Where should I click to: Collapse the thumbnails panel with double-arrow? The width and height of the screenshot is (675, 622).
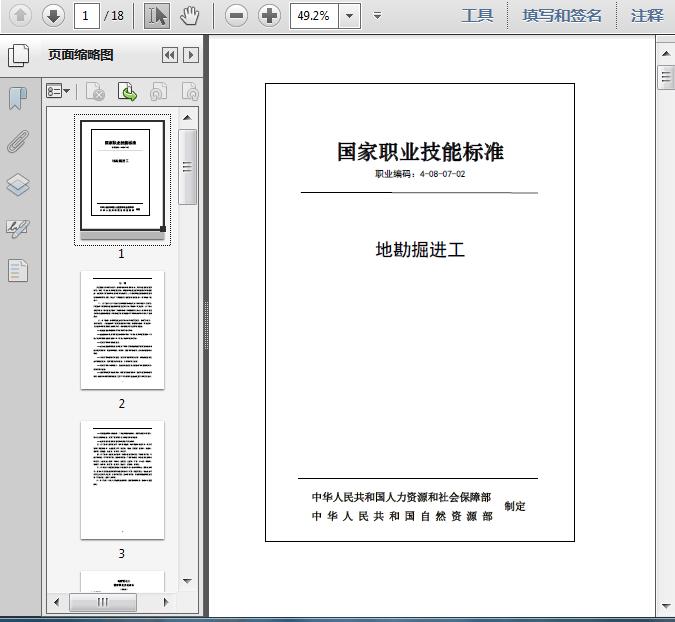170,55
